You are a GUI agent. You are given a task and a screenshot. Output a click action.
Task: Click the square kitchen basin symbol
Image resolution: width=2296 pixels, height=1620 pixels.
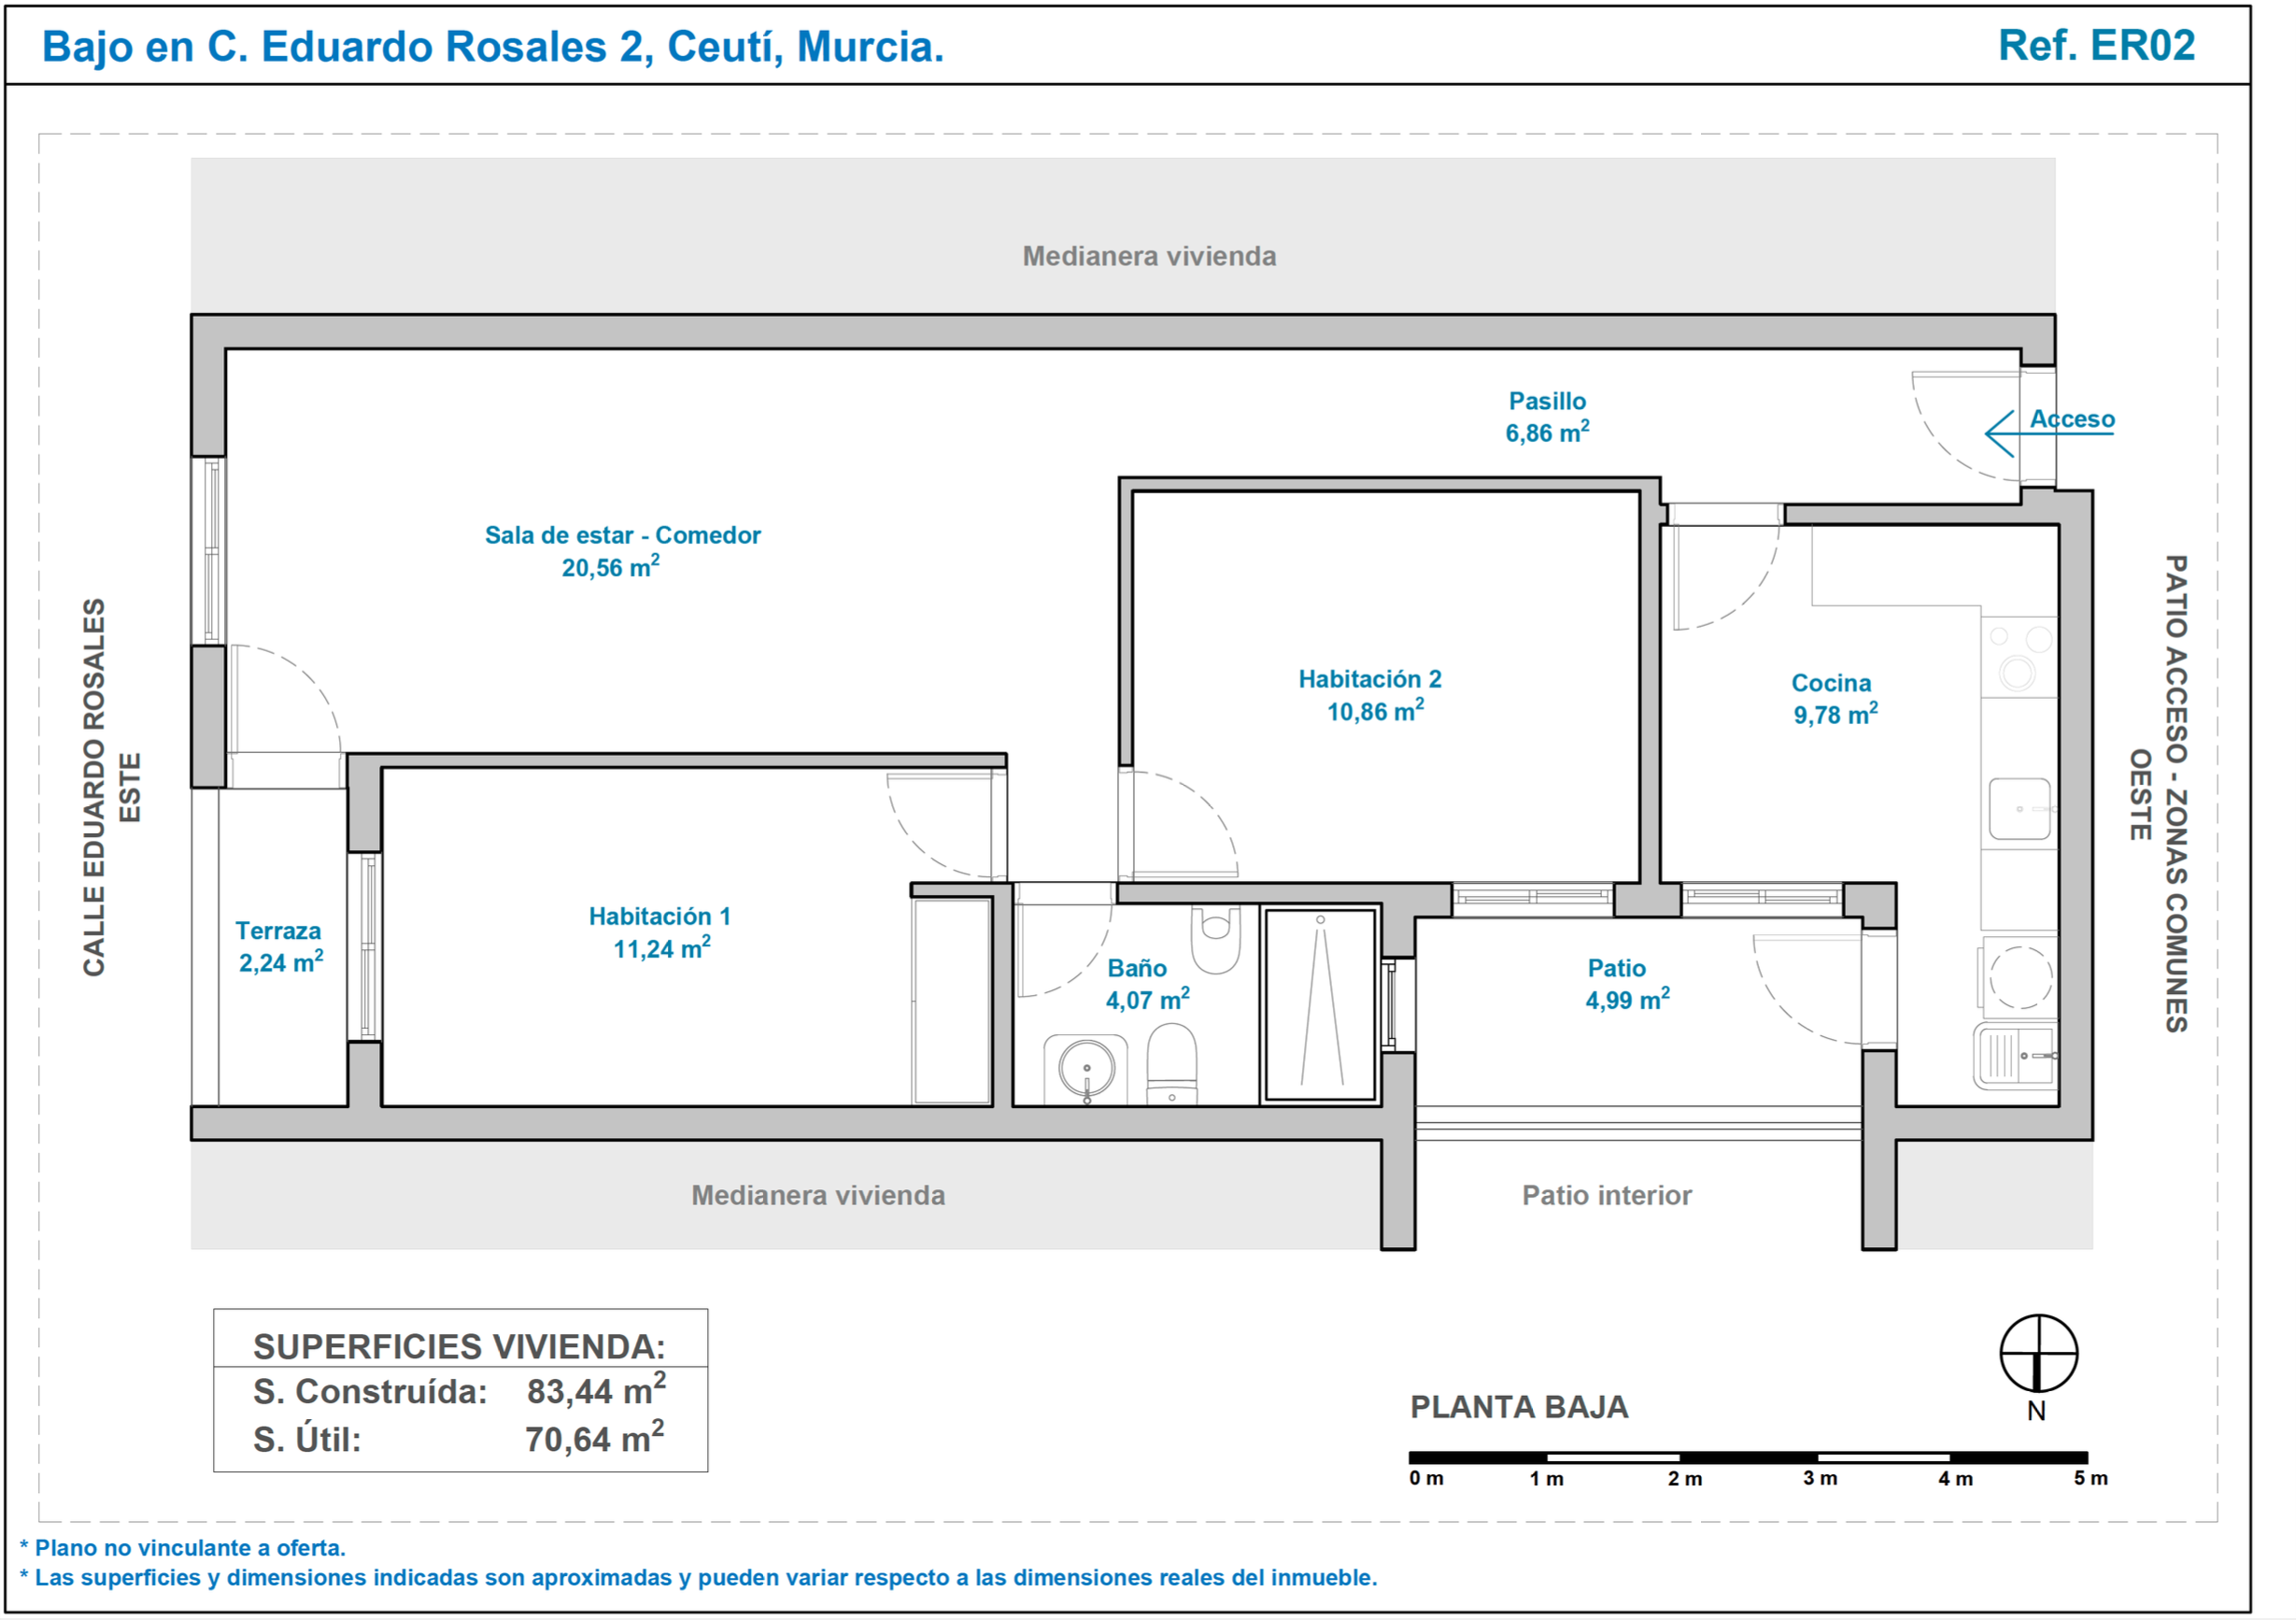[2019, 808]
